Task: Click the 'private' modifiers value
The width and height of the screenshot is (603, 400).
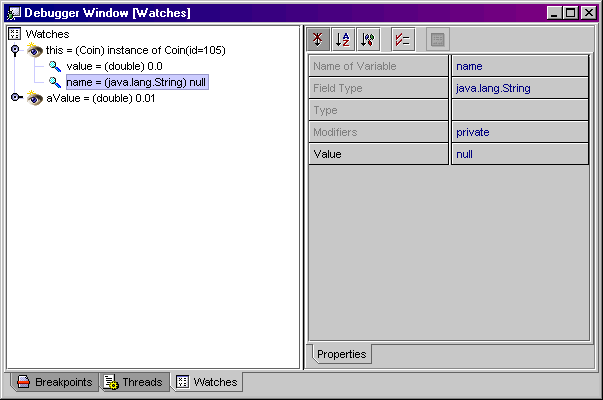Action: [520, 132]
